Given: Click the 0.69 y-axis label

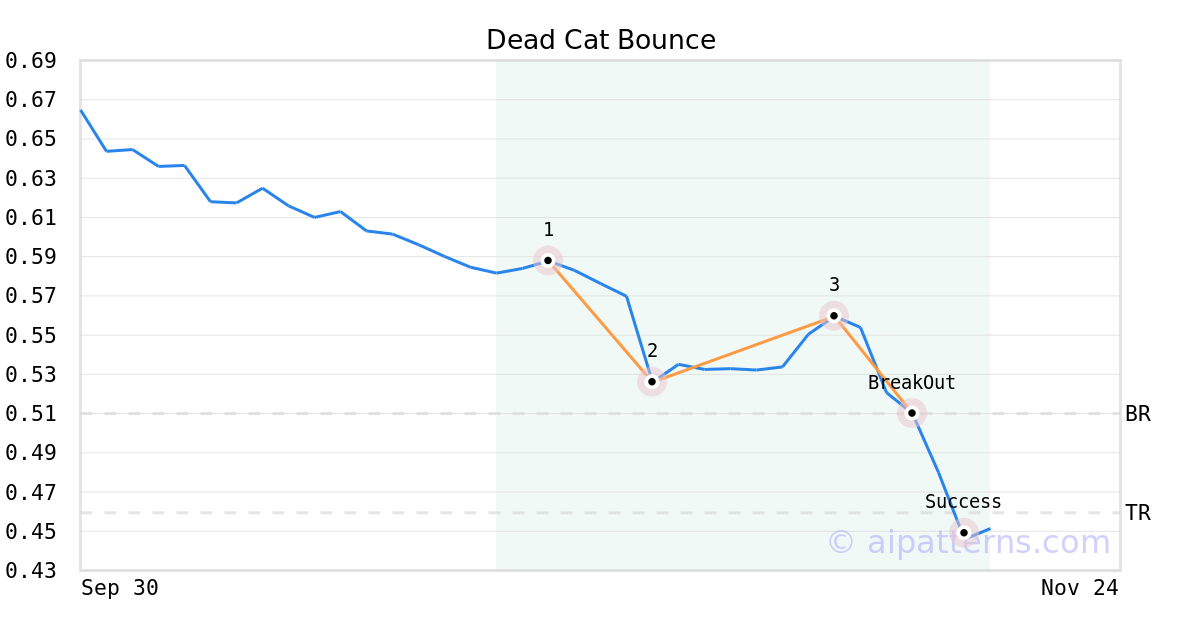Looking at the screenshot, I should point(30,61).
